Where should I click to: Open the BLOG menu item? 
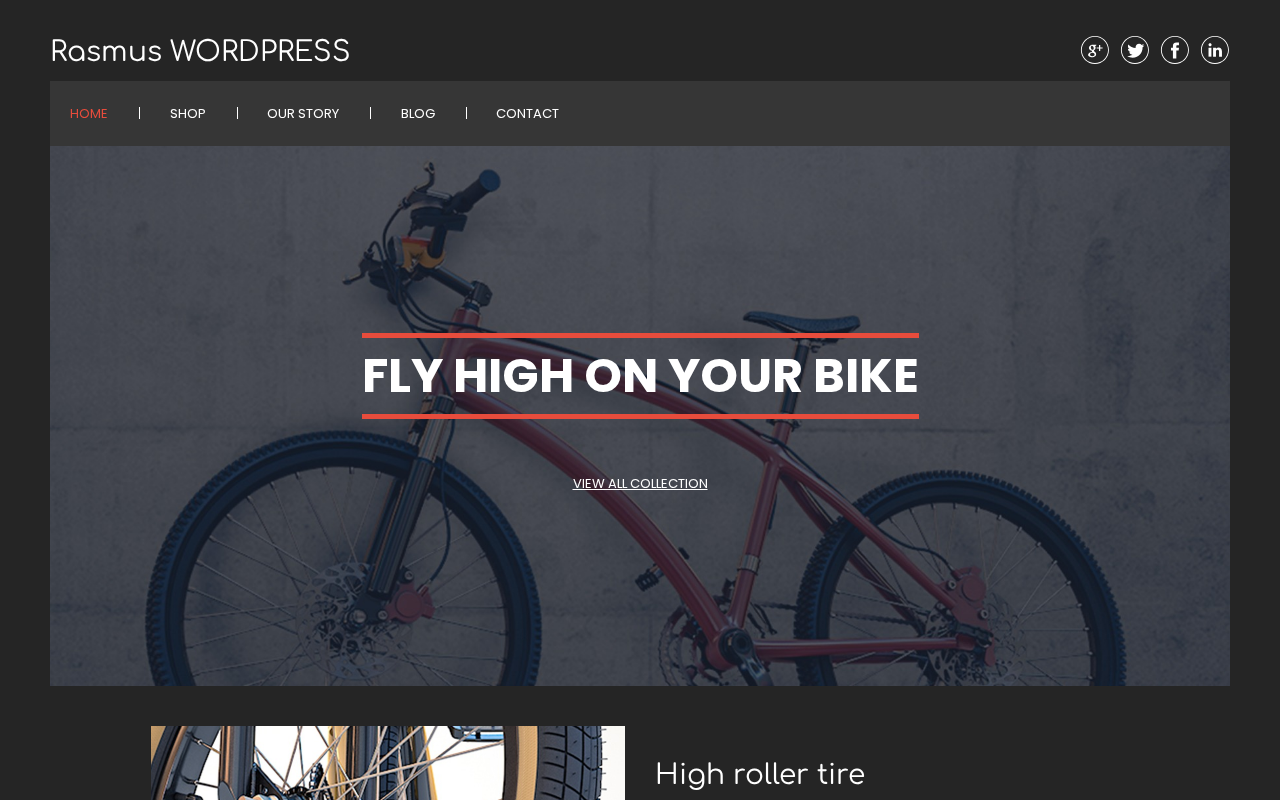(418, 114)
